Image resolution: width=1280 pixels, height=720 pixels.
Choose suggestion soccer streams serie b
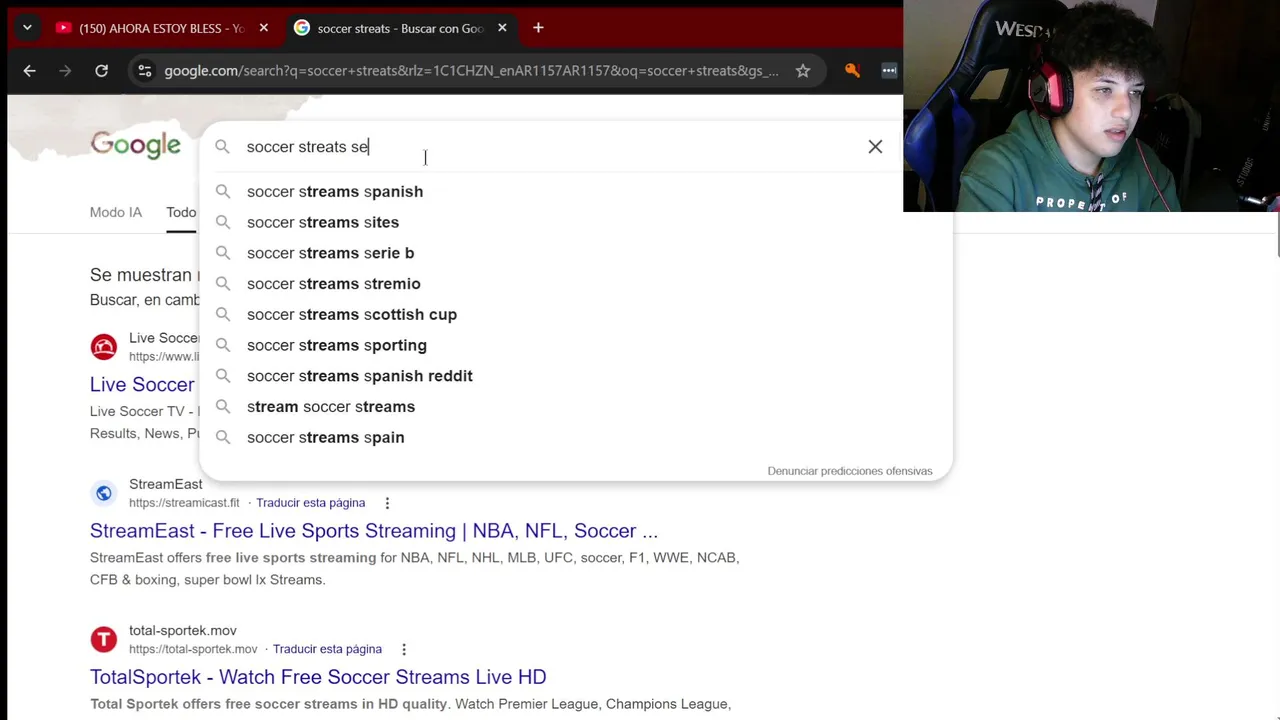[x=575, y=253]
